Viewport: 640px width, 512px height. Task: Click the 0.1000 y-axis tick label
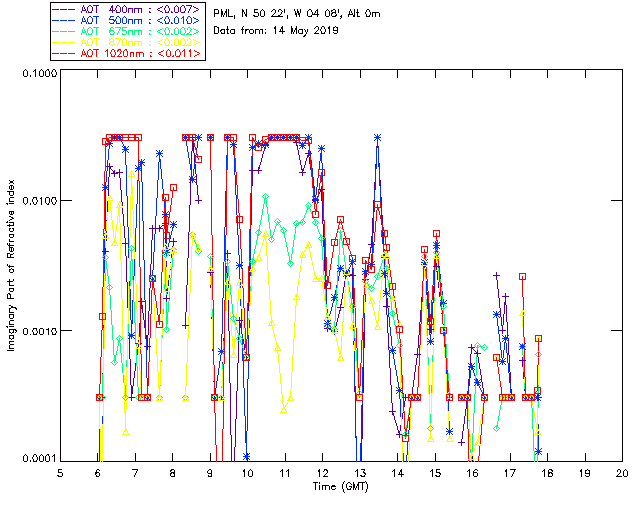[x=37, y=75]
